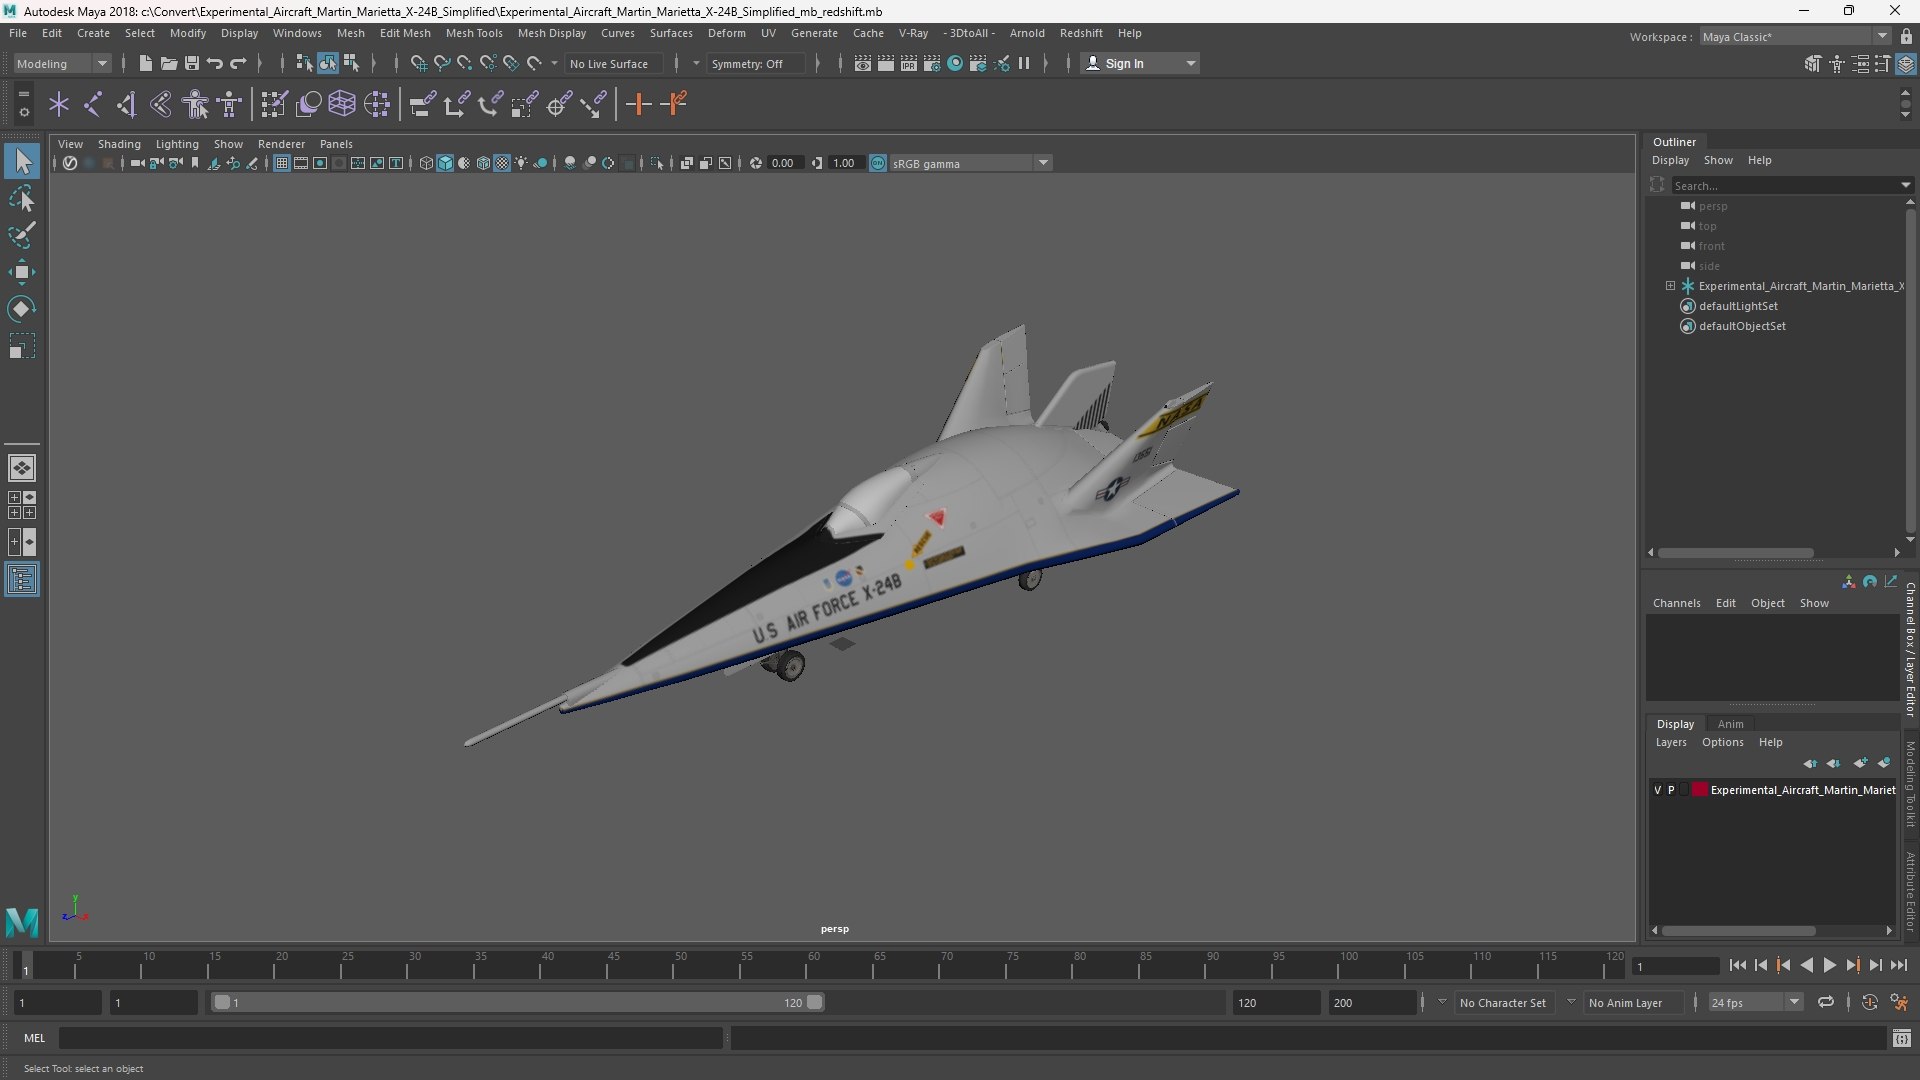Image resolution: width=1920 pixels, height=1080 pixels.
Task: Choose the Rotate tool in toolbox
Action: click(x=22, y=309)
